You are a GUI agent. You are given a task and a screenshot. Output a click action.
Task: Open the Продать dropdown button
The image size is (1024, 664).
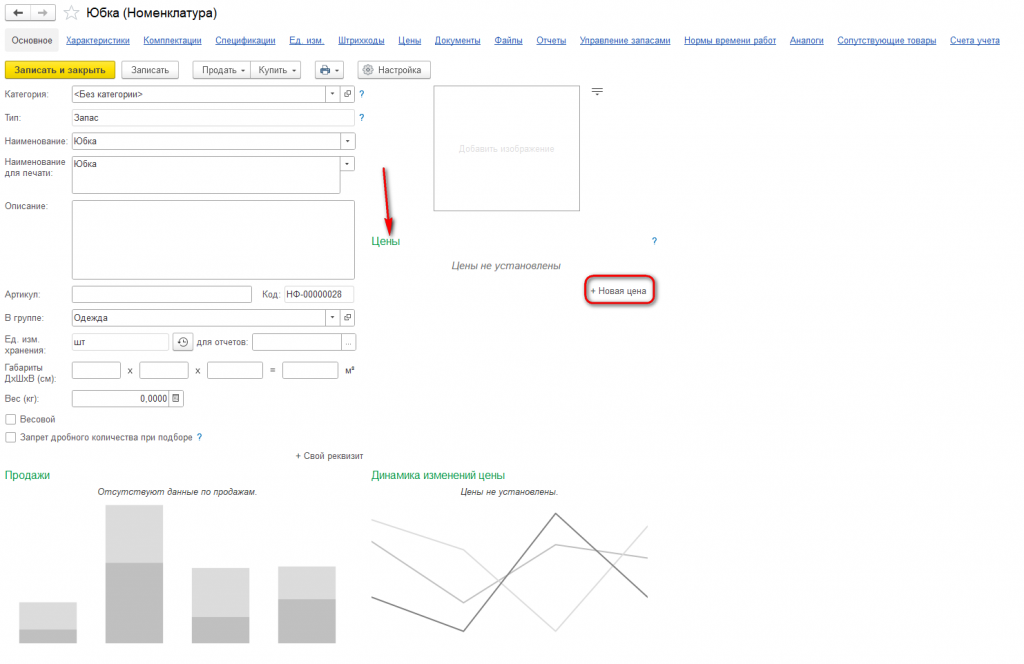pos(222,70)
